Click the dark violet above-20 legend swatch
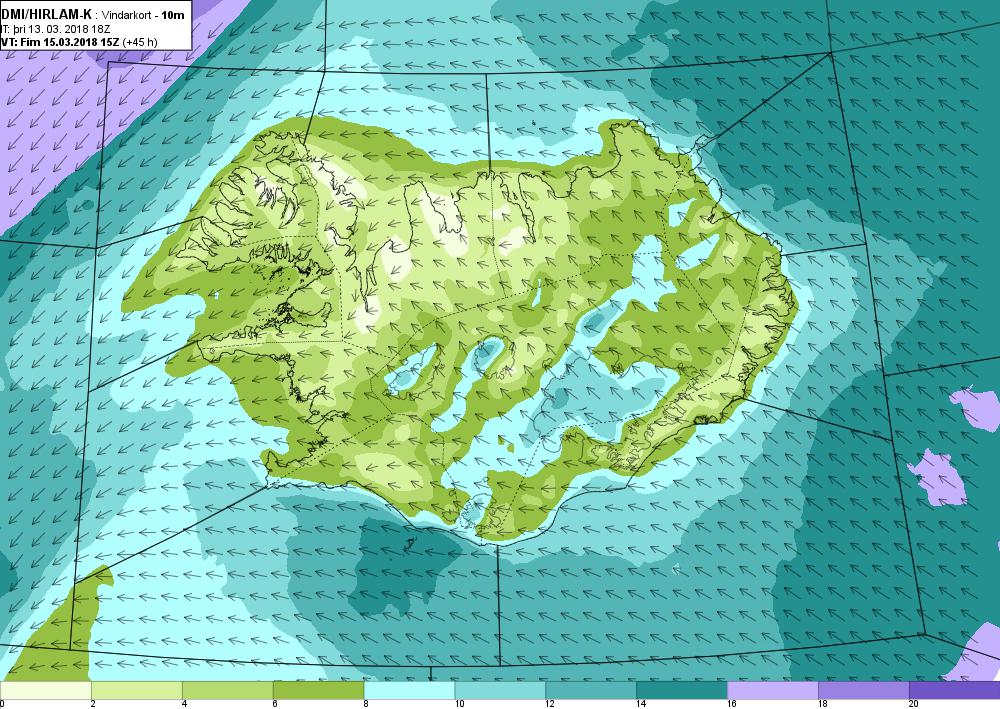Image resolution: width=1000 pixels, height=709 pixels. 955,690
